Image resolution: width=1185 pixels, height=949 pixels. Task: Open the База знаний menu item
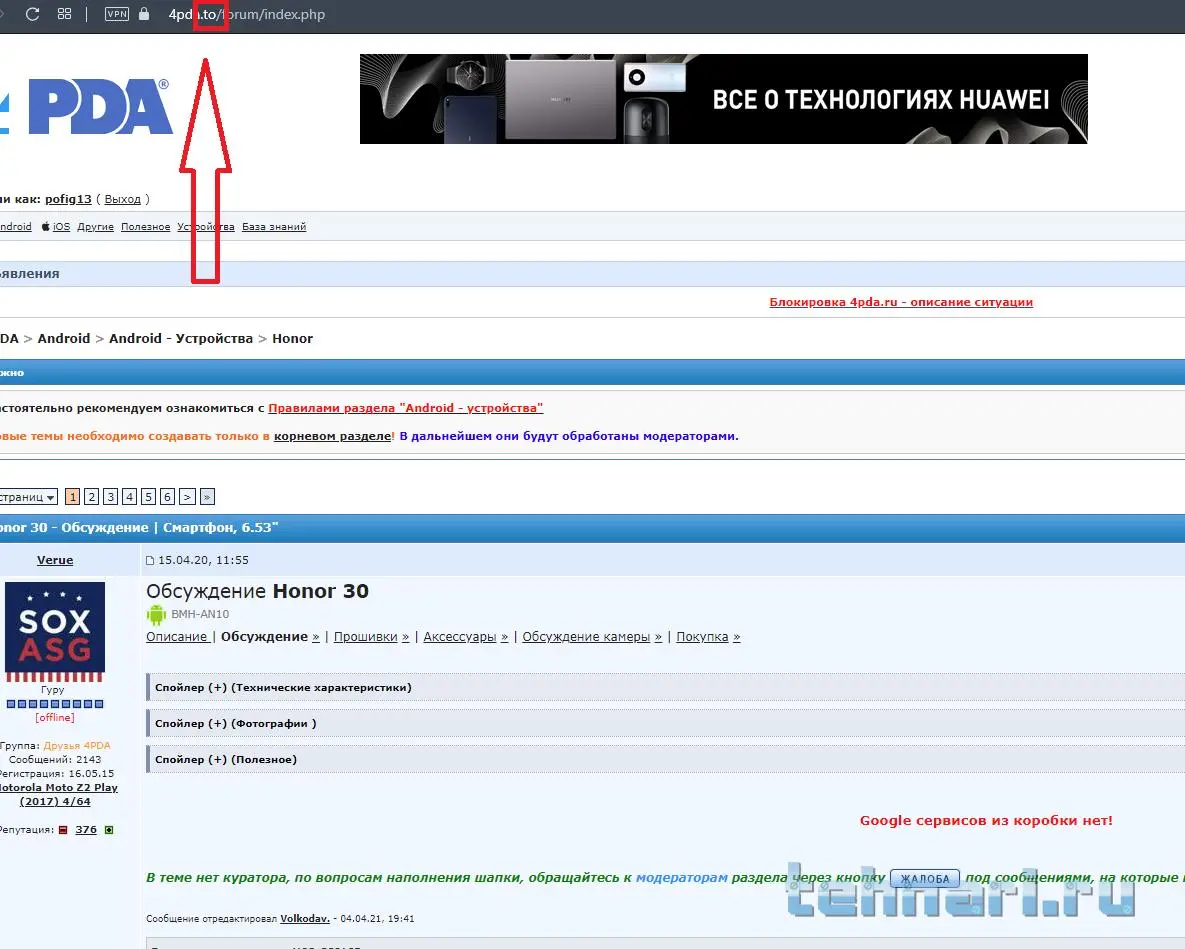(x=274, y=227)
